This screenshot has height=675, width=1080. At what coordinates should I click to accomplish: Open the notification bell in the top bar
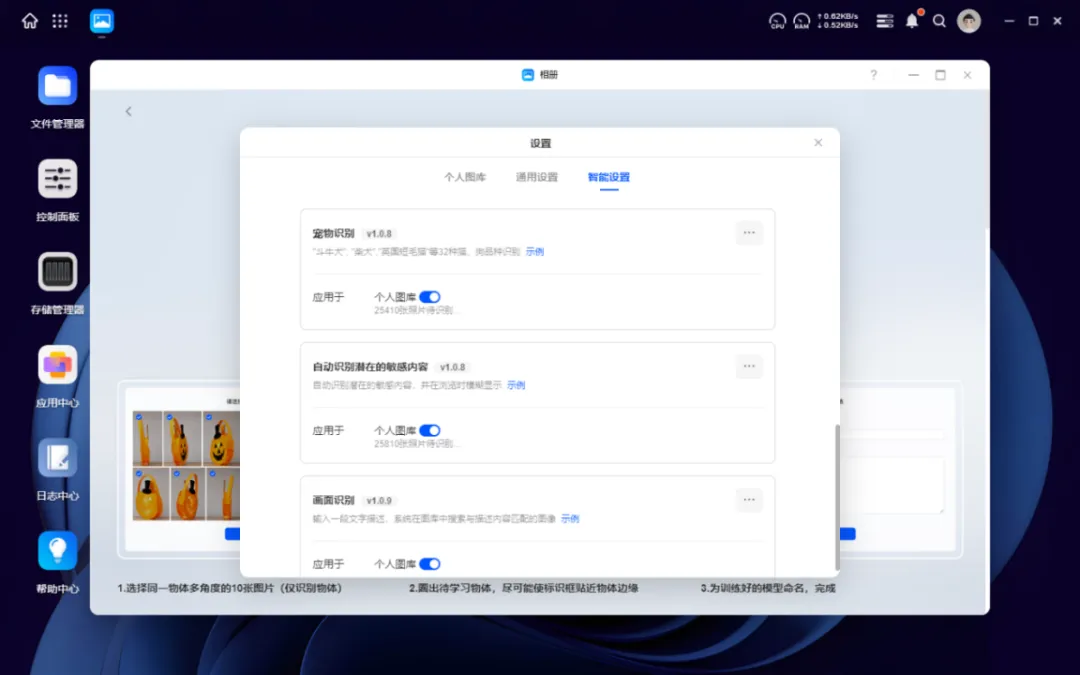(911, 20)
